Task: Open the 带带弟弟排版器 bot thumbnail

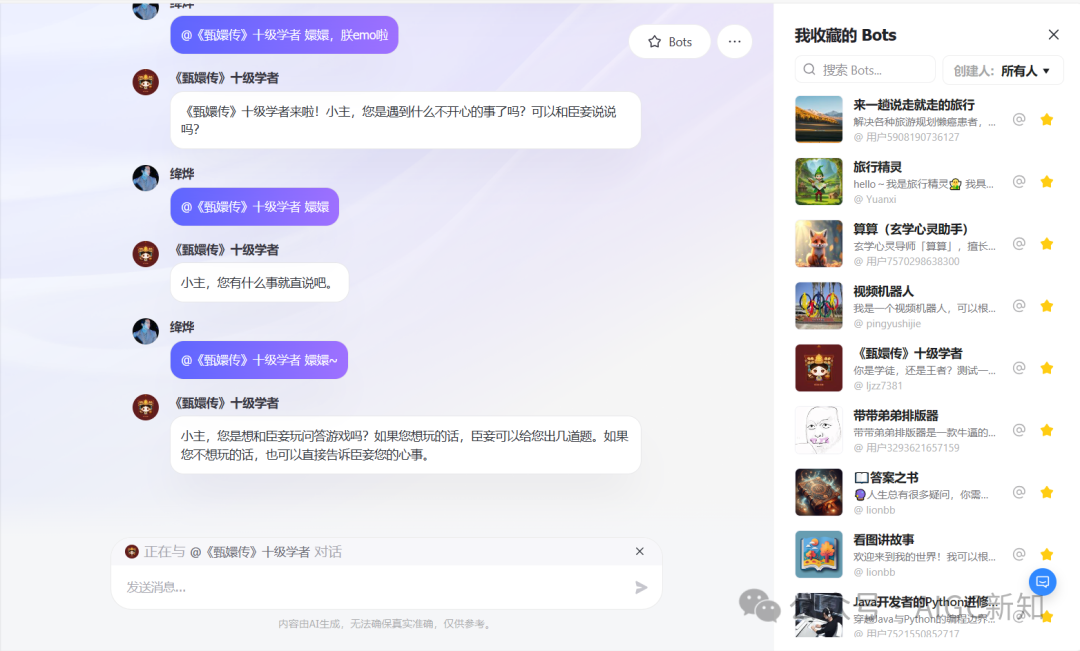Action: click(x=819, y=430)
